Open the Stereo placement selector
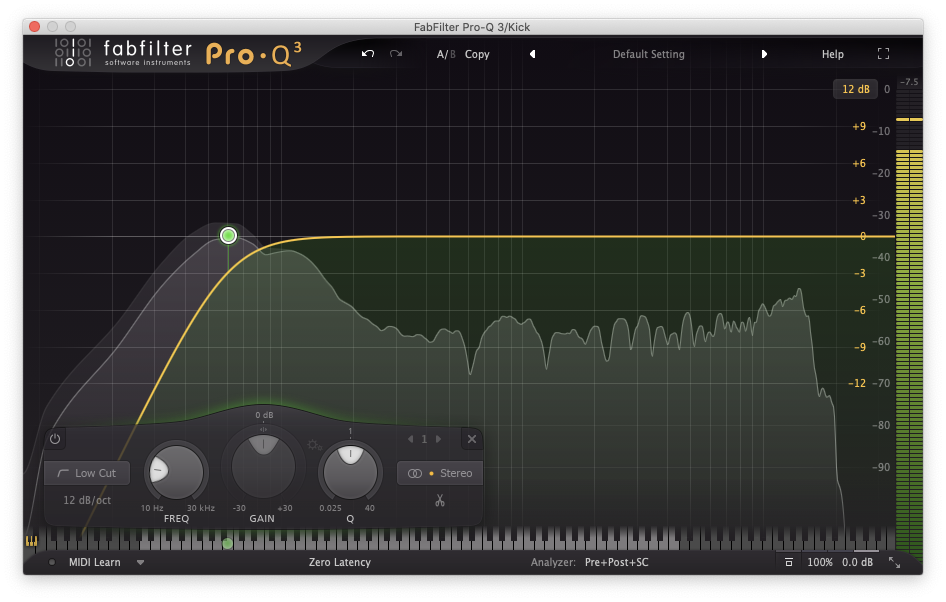This screenshot has width=946, height=602. pos(440,474)
